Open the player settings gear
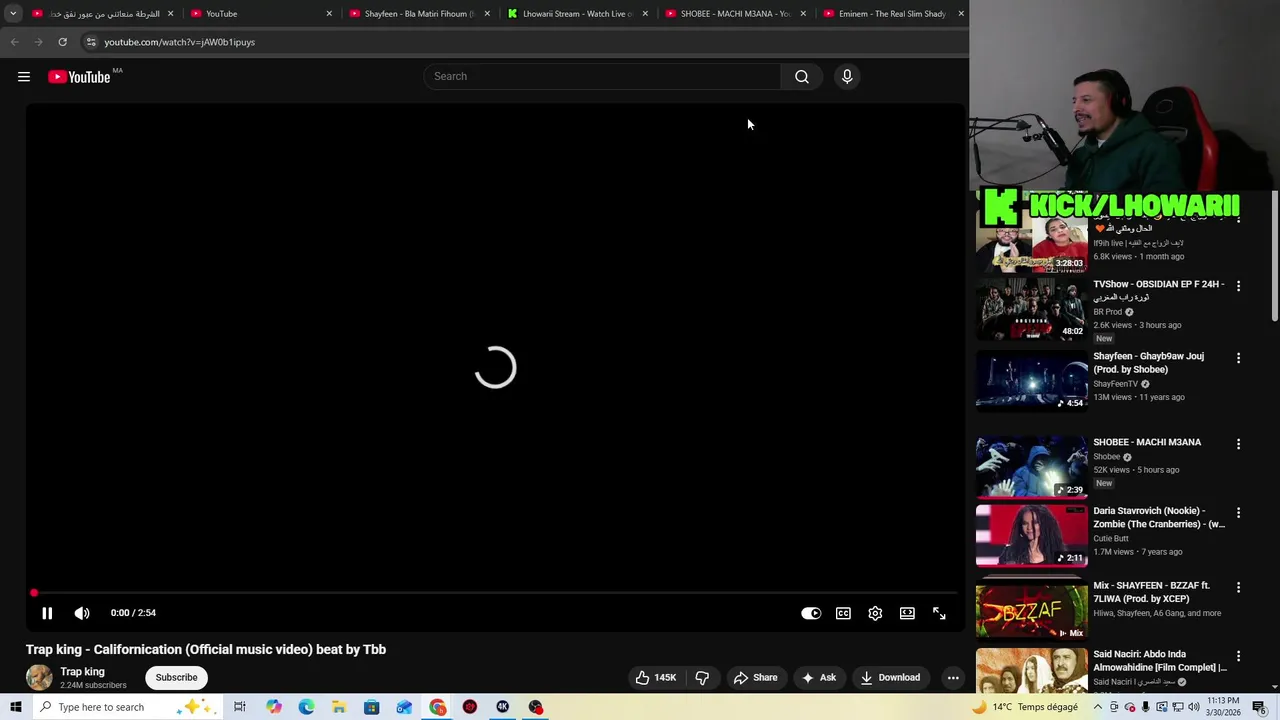 875,613
